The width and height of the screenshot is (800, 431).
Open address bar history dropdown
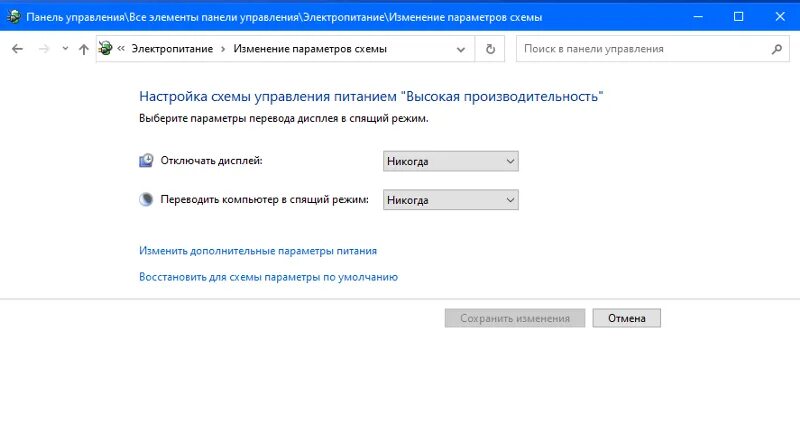461,49
